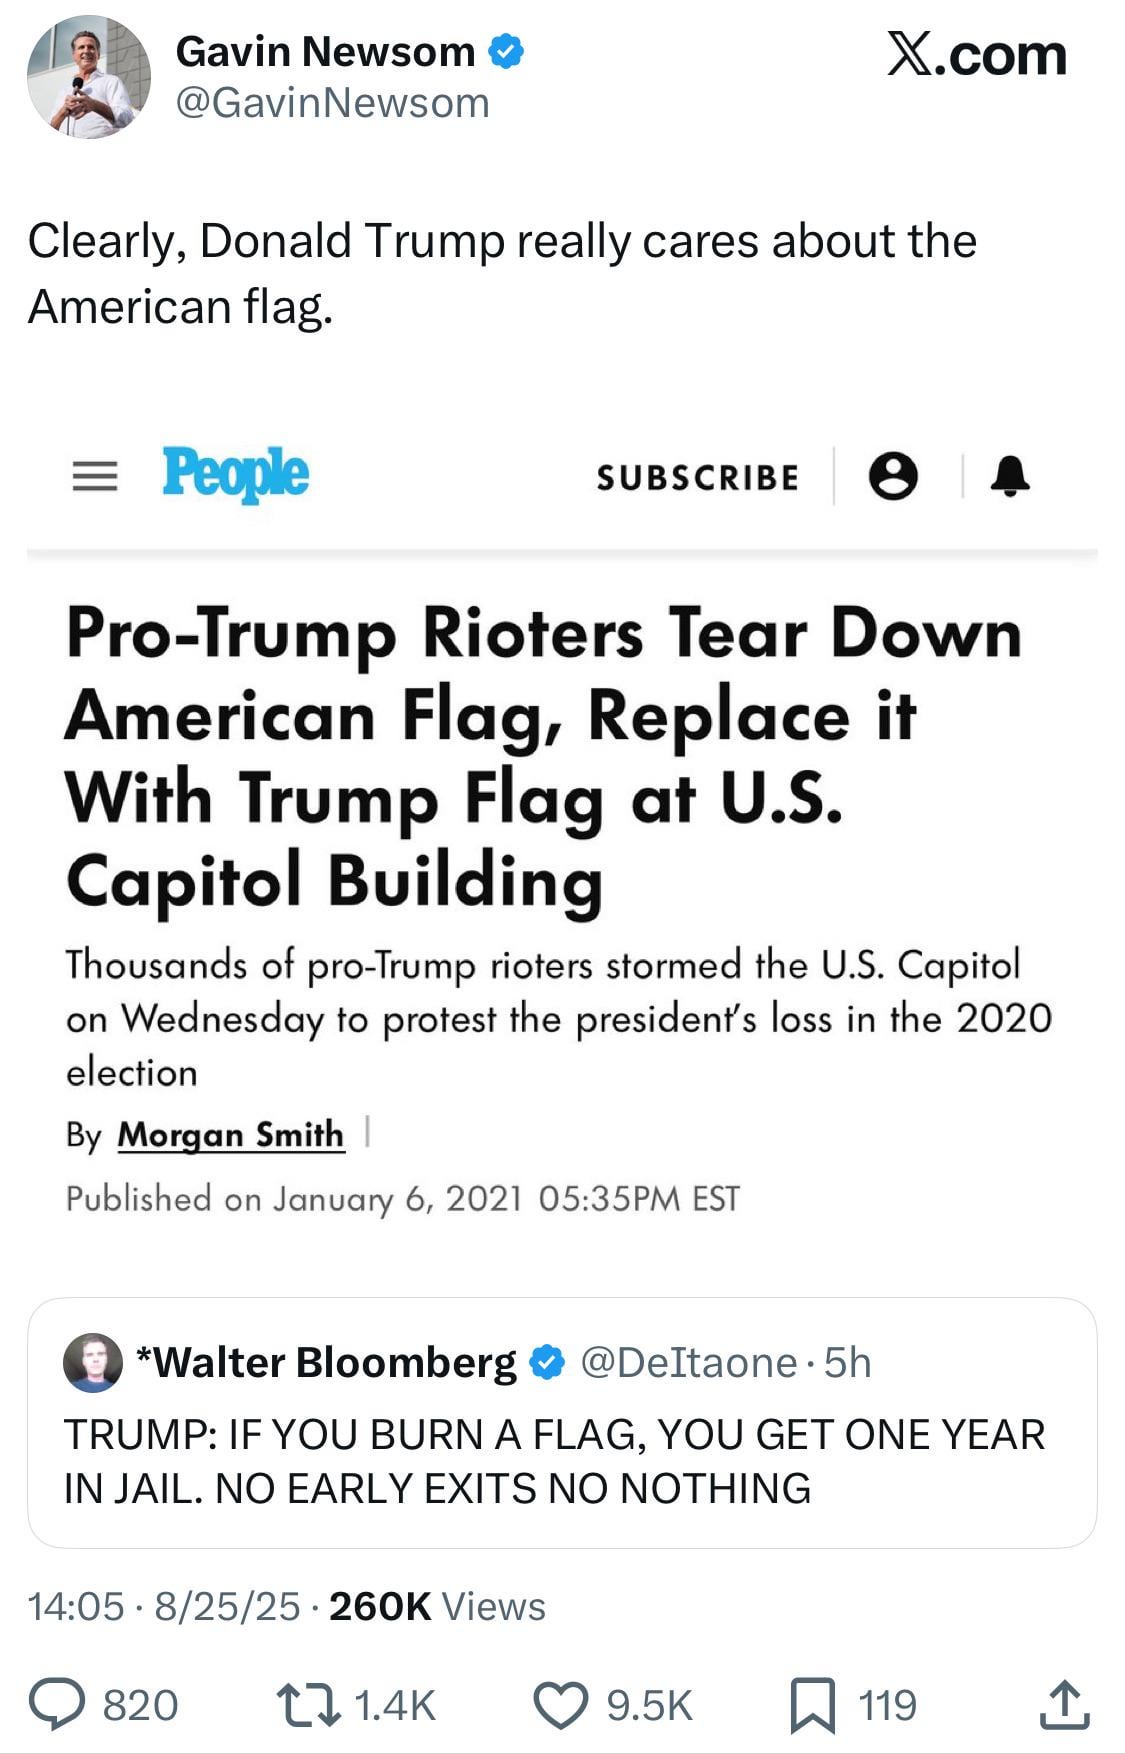Viewport: 1125px width, 1754px height.
Task: Click the @DeItaone handle
Action: pos(689,1363)
